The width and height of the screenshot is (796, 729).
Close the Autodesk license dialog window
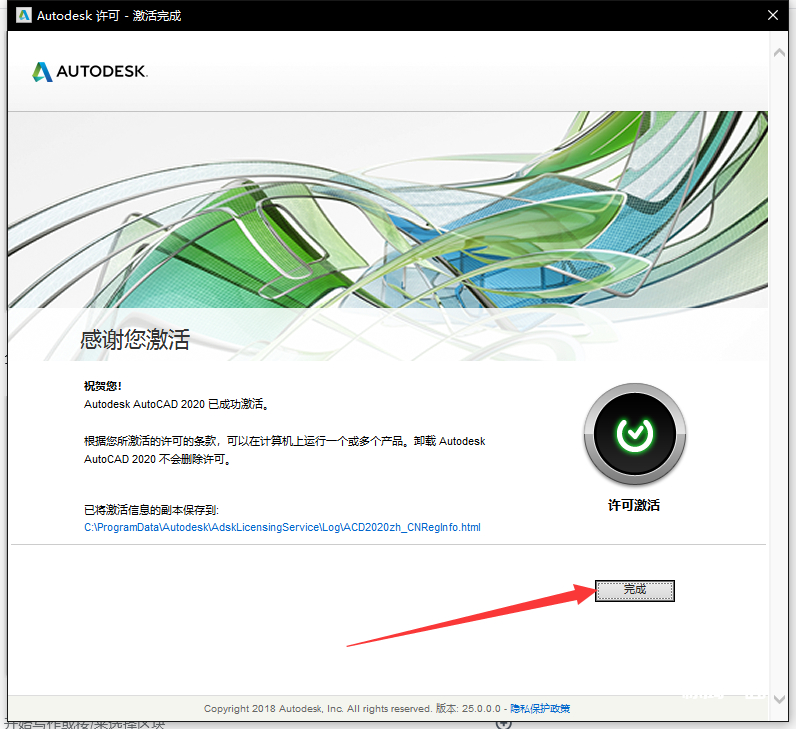[x=774, y=15]
